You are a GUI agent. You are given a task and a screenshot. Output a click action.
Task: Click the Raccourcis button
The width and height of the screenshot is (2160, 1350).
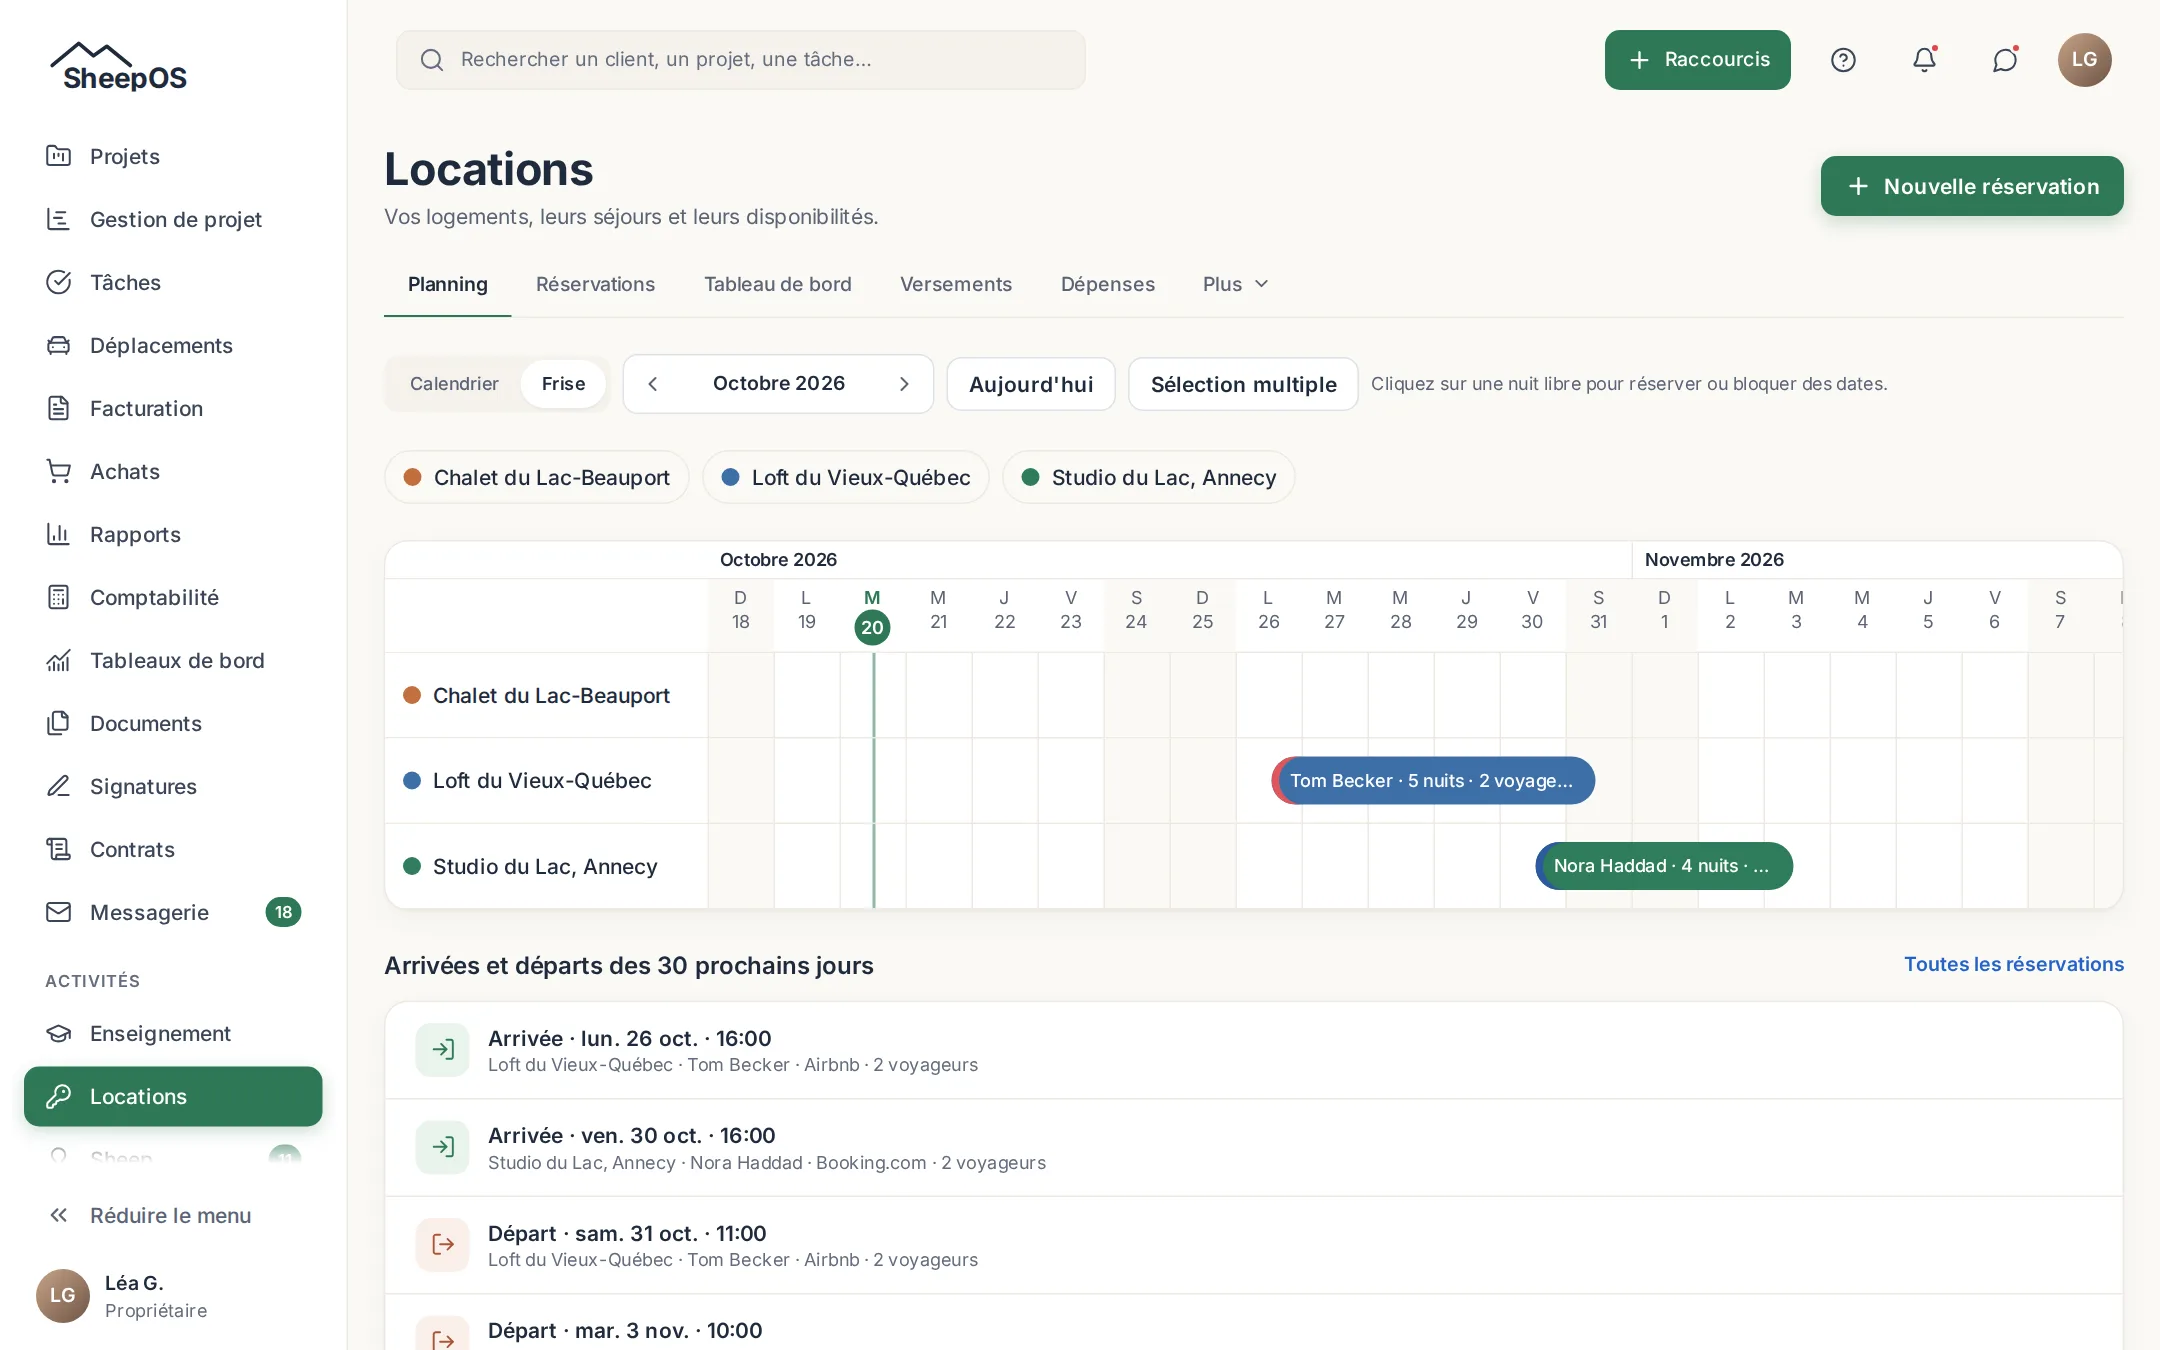click(1698, 60)
